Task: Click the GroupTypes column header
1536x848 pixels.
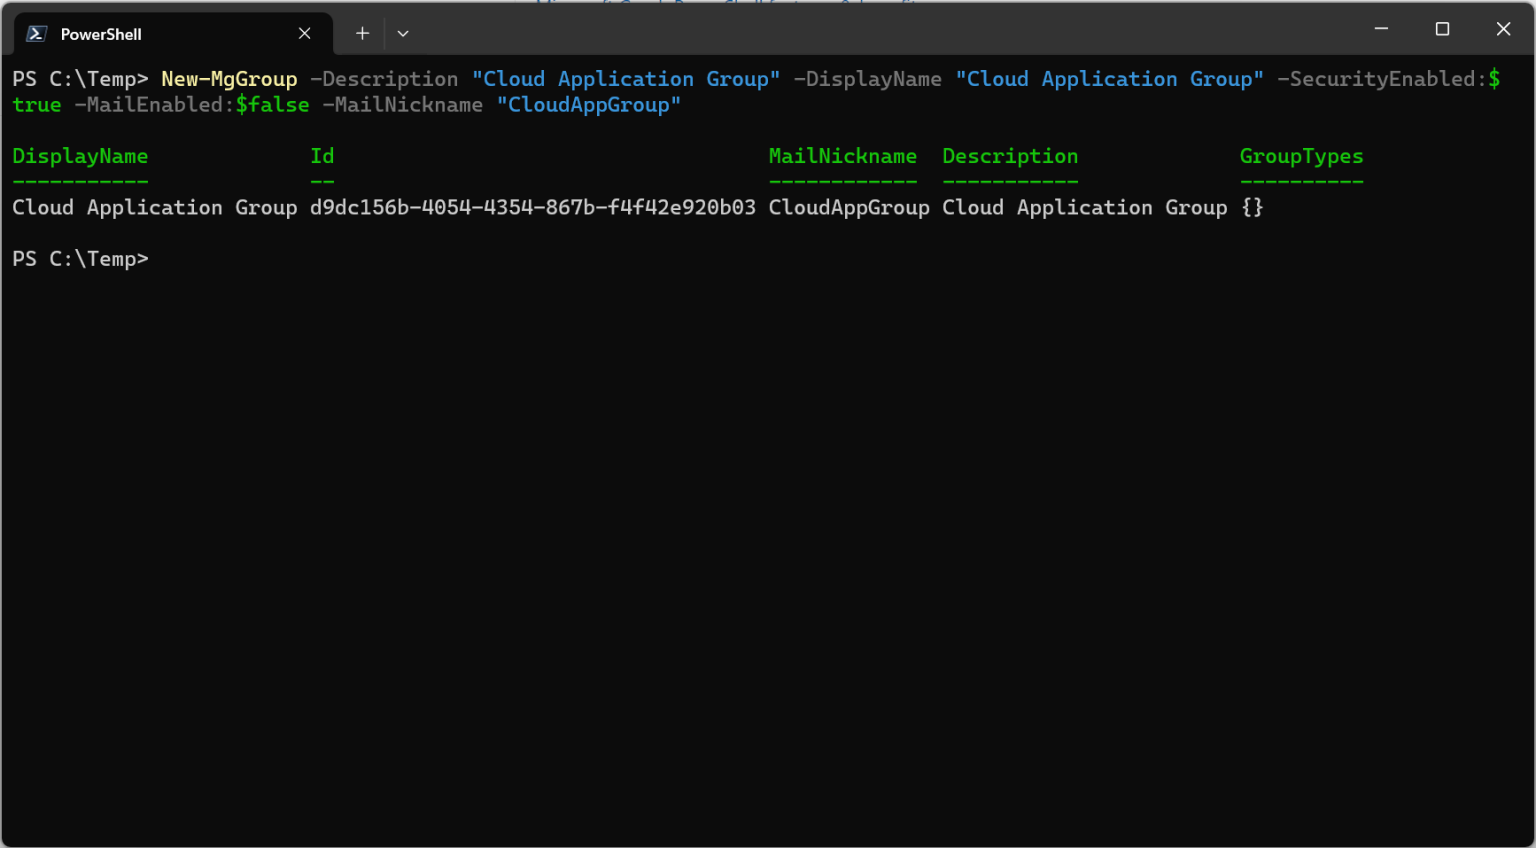Action: (1301, 156)
